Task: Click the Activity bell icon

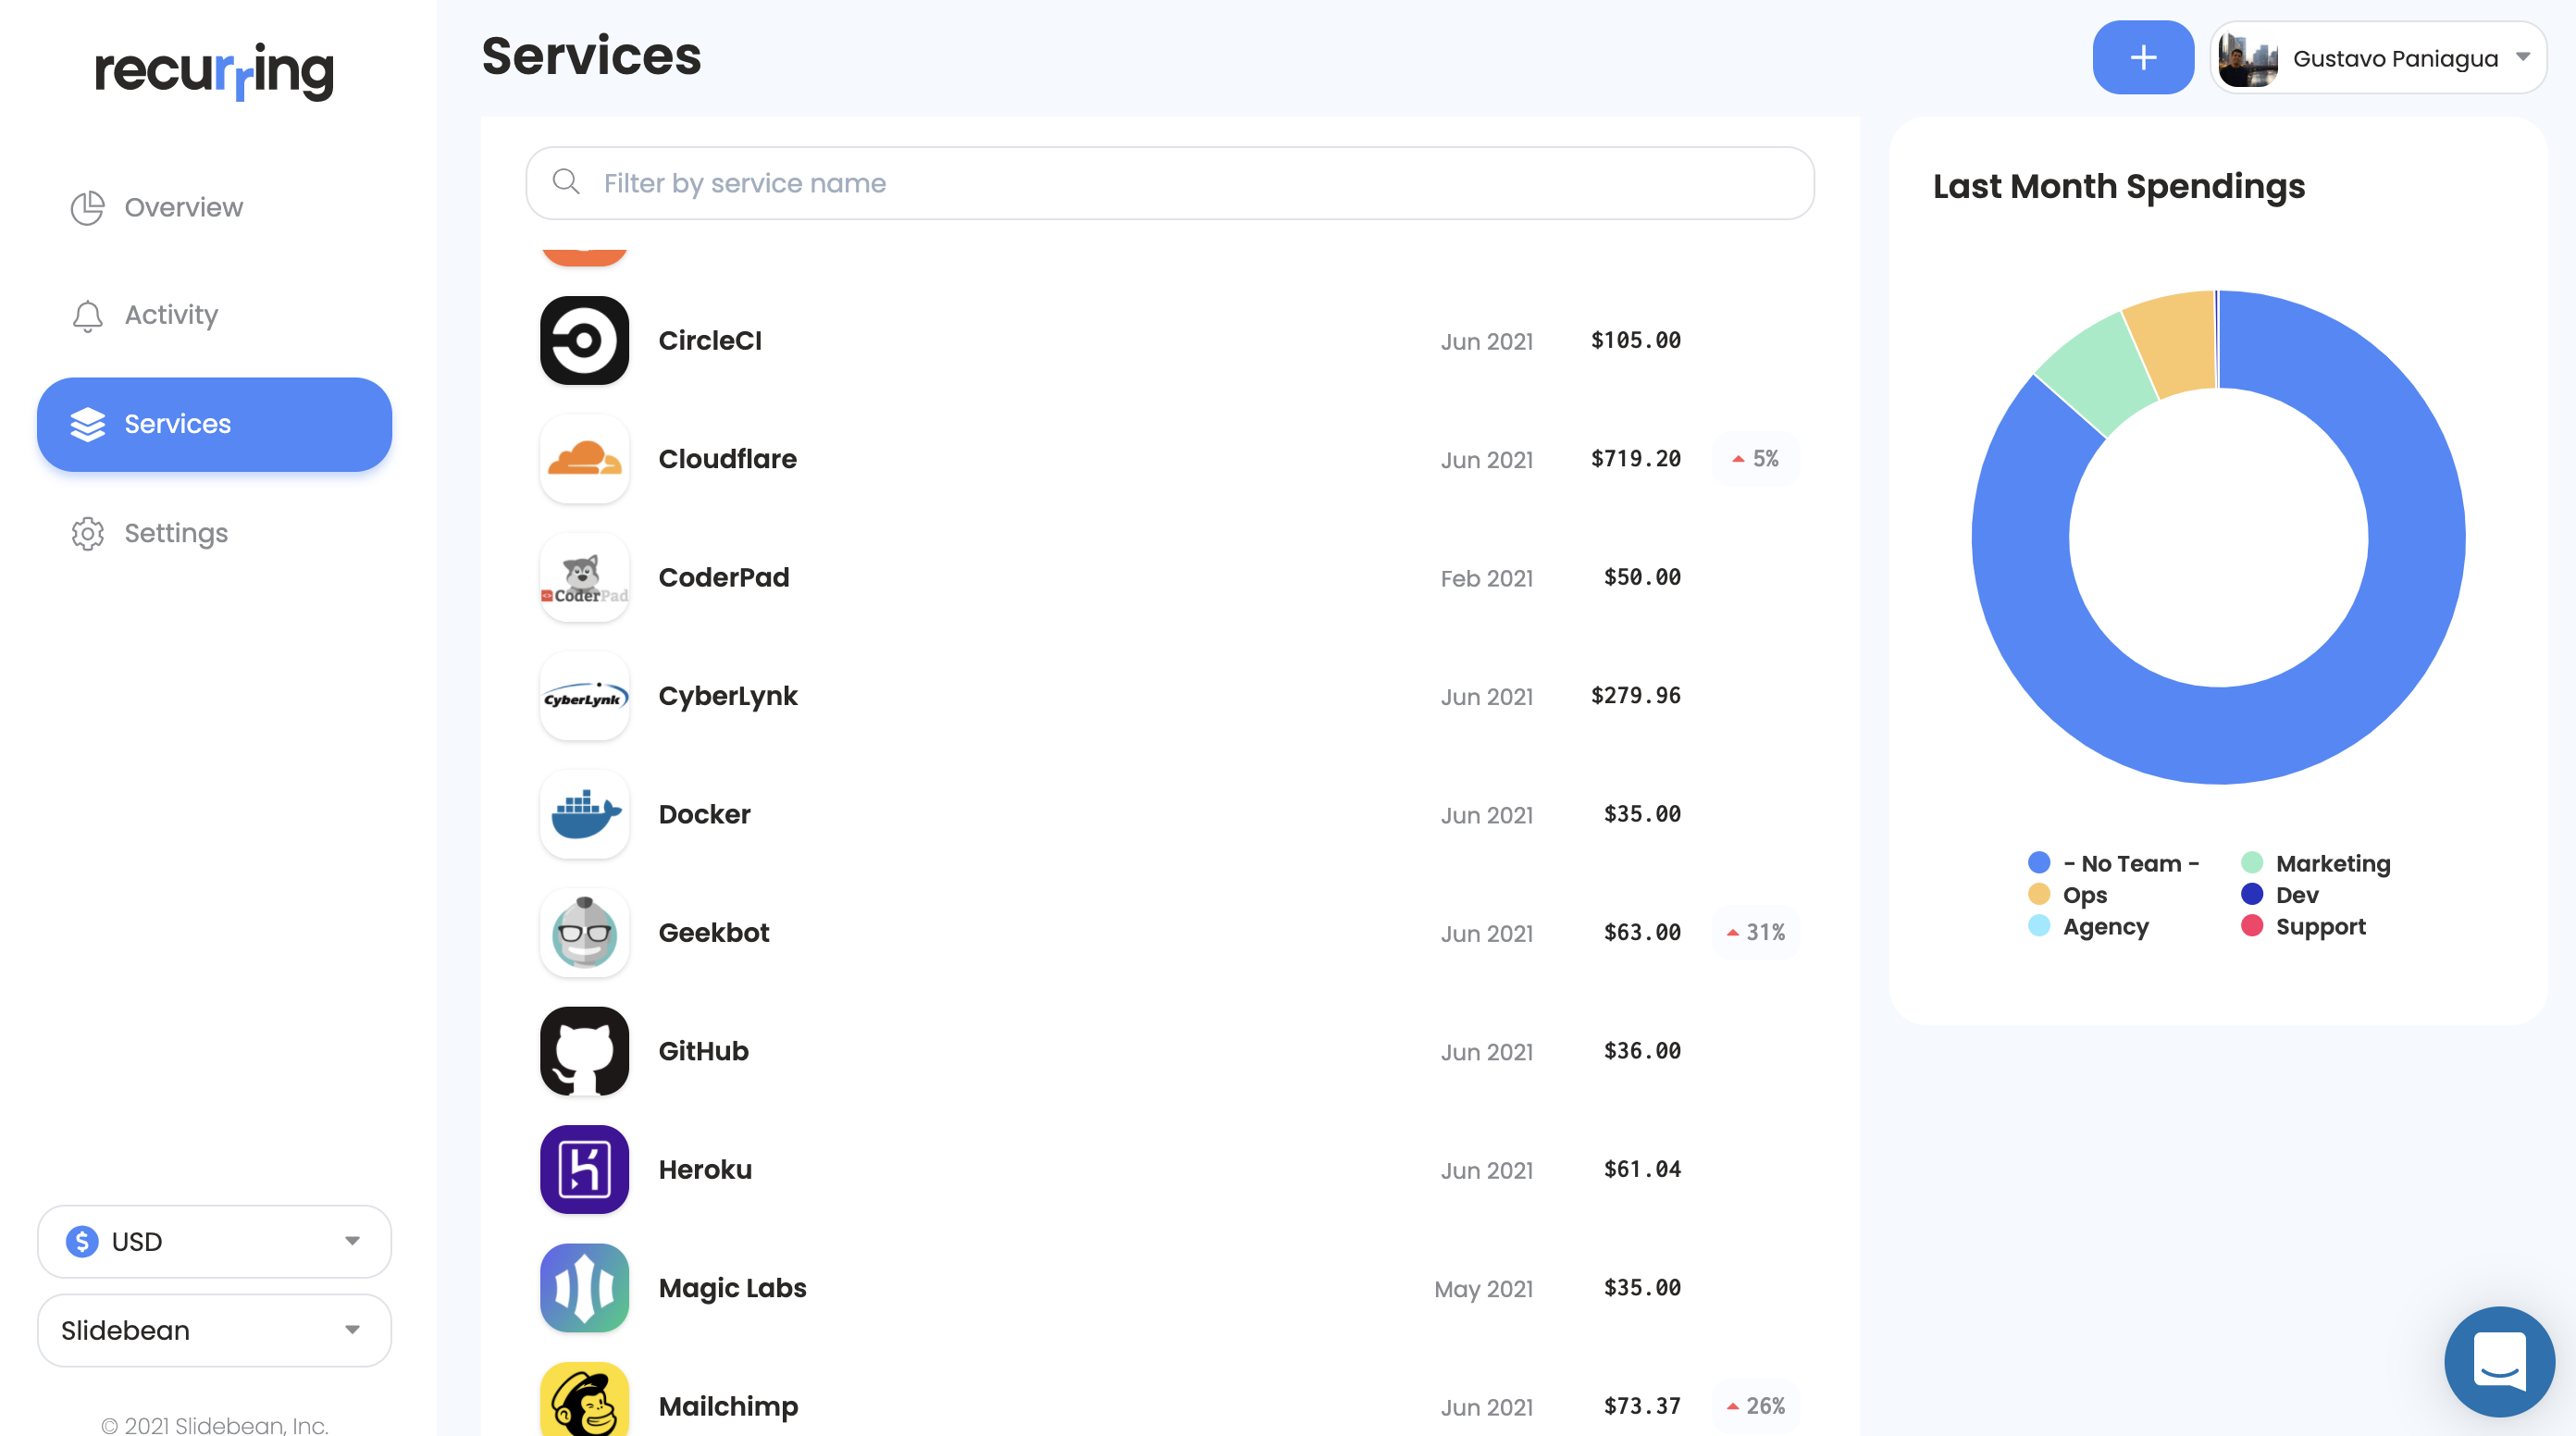Action: click(x=88, y=316)
